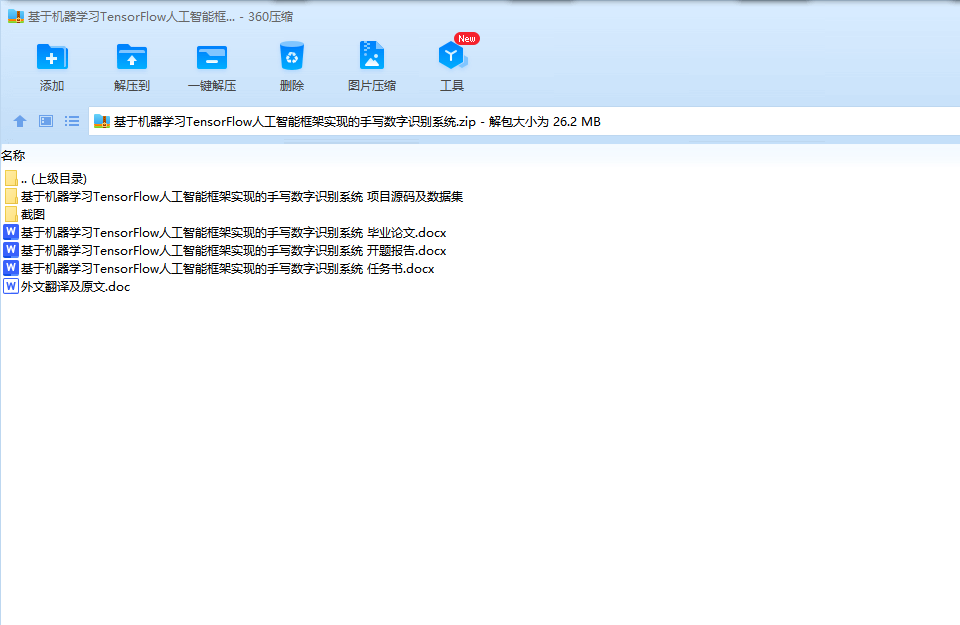Select the 截图 folder
Screen dimensions: 960x625
coord(24,215)
